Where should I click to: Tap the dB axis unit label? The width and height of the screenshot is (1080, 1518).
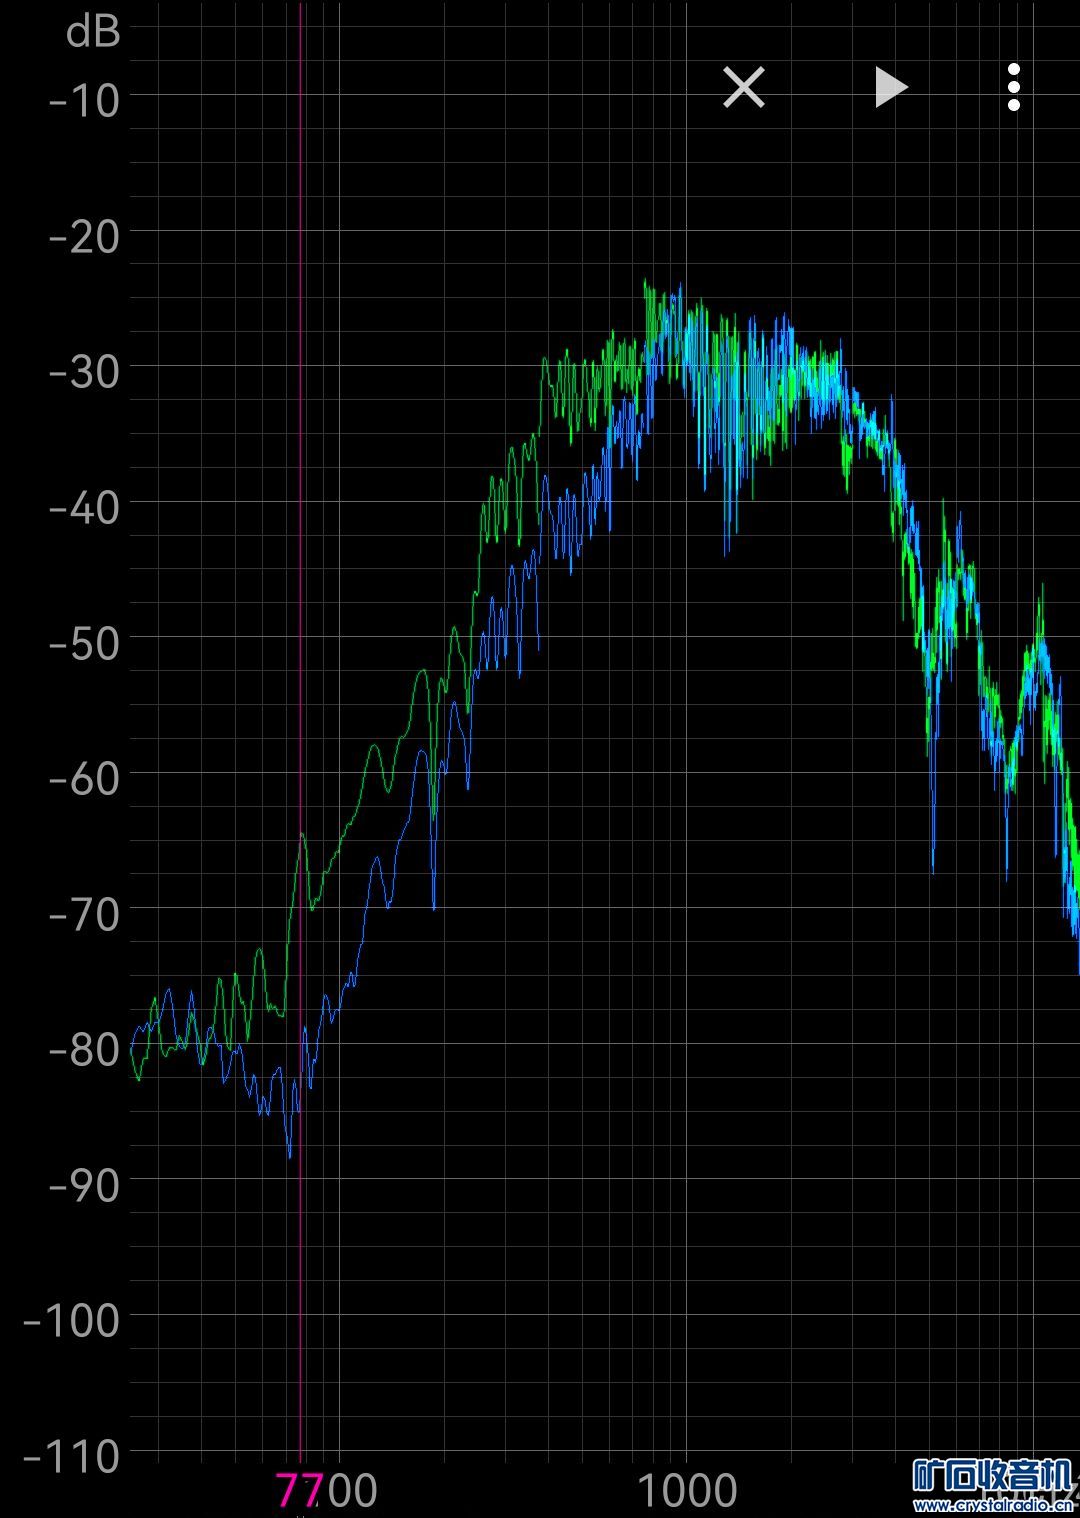pos(93,32)
